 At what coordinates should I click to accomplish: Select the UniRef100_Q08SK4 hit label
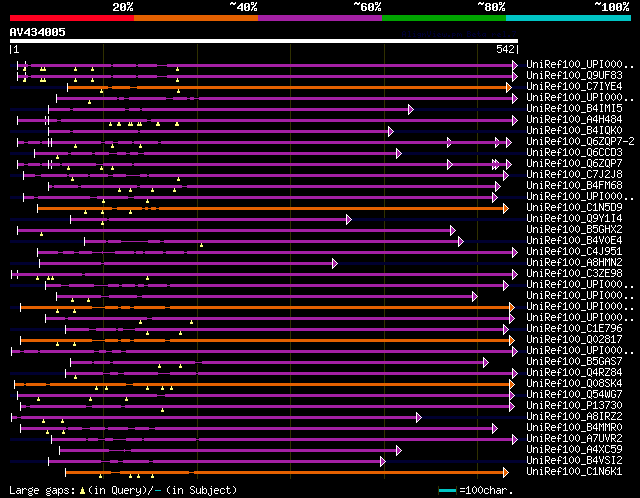[x=574, y=384]
